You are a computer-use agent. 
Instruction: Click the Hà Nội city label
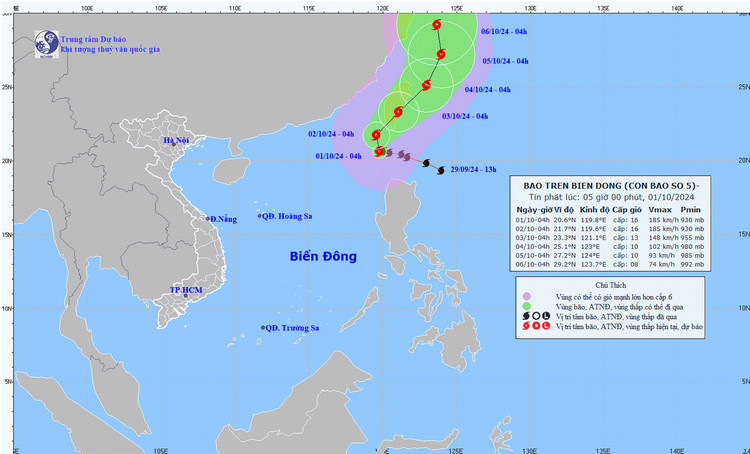coord(176,141)
